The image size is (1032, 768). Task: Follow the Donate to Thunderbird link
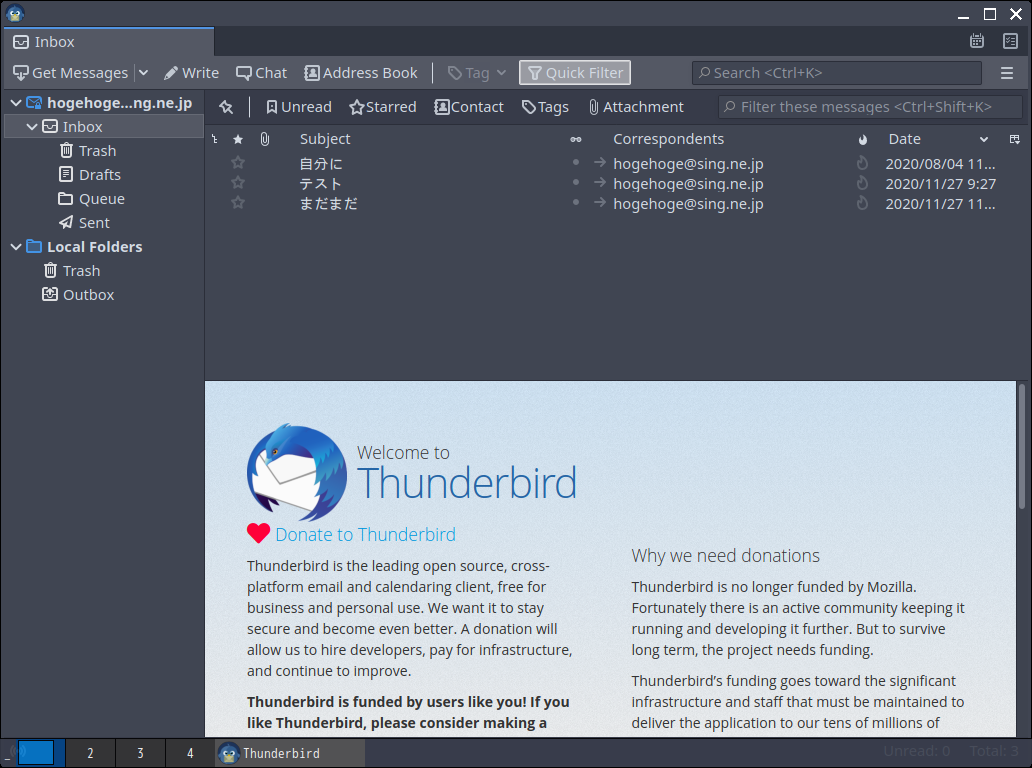[x=365, y=534]
